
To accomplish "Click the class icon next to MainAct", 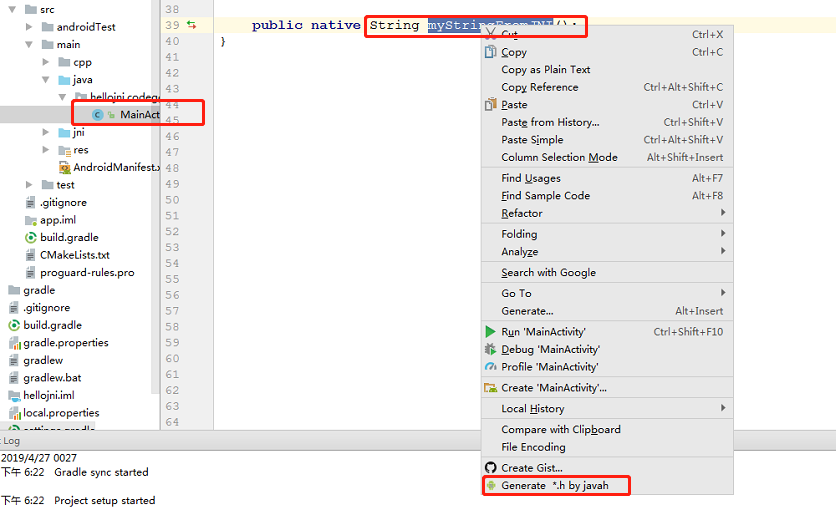I will pos(97,115).
